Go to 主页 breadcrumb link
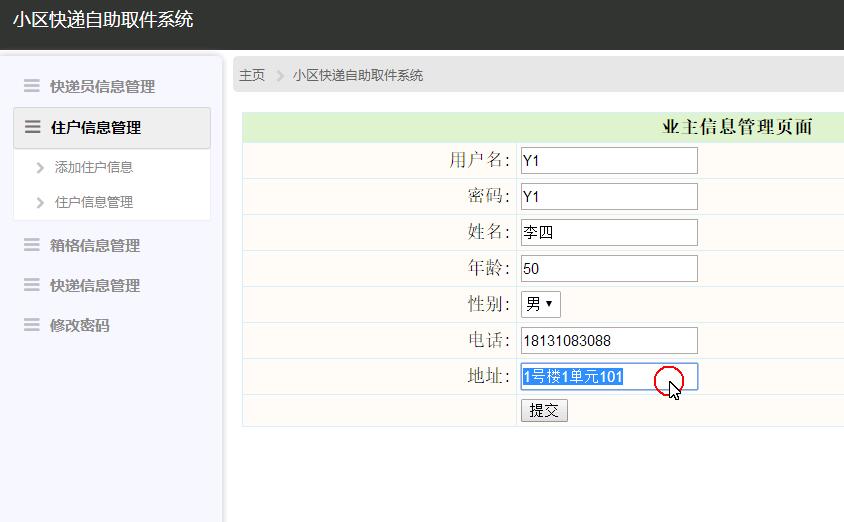This screenshot has height=522, width=844. pyautogui.click(x=252, y=76)
